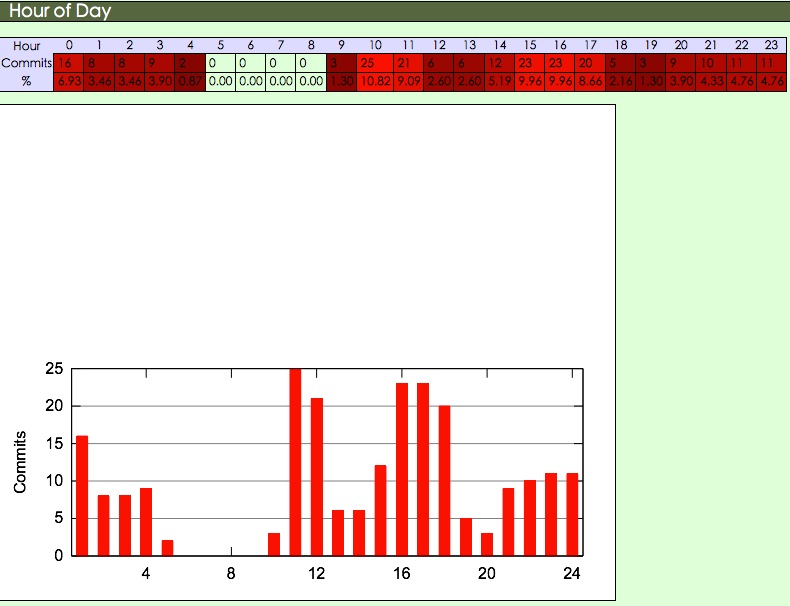
Task: Select the Commits cell under hour 4
Action: (190, 63)
